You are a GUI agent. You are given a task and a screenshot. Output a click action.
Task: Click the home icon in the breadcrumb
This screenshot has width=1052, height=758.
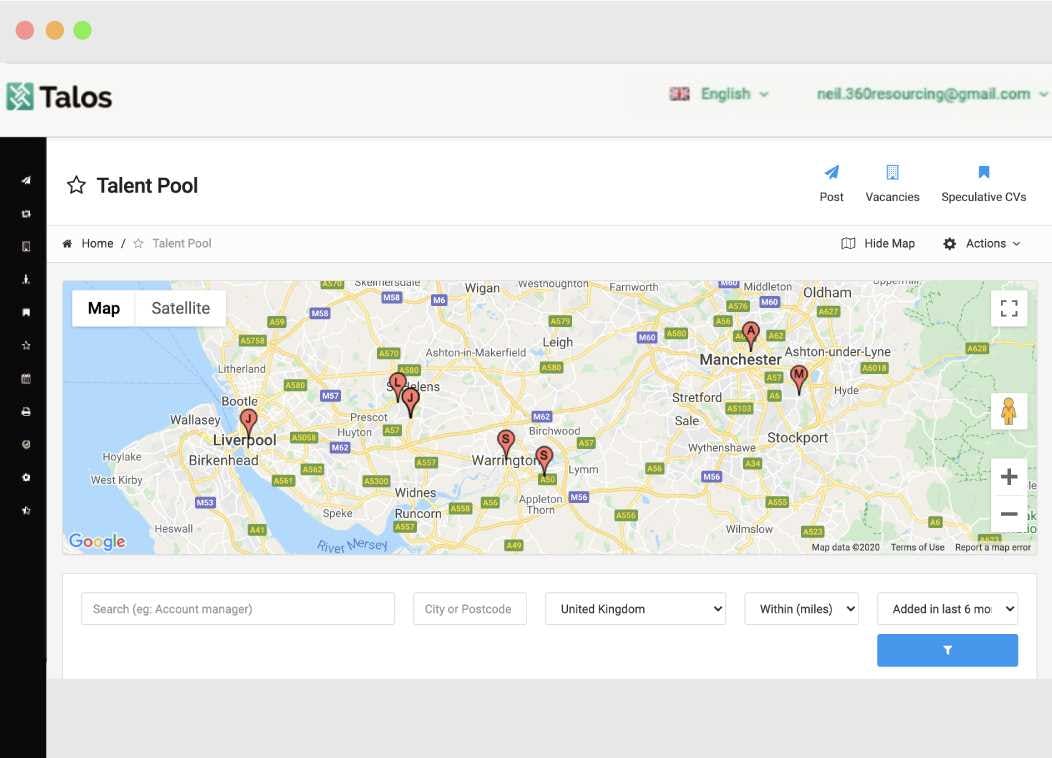(69, 243)
